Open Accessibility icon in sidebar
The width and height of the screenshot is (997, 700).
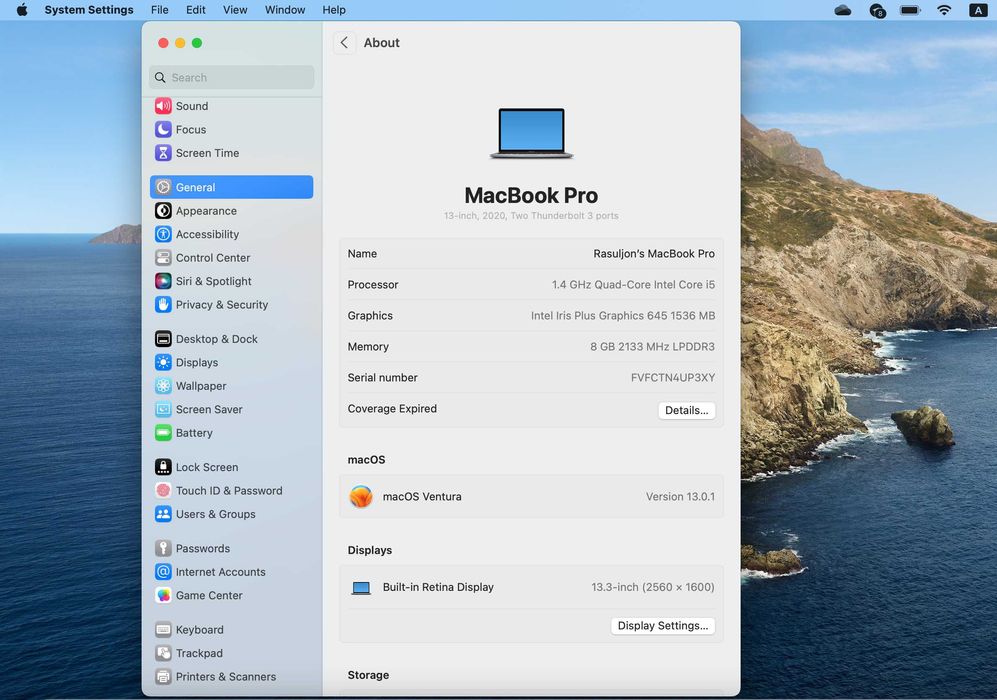(x=163, y=234)
